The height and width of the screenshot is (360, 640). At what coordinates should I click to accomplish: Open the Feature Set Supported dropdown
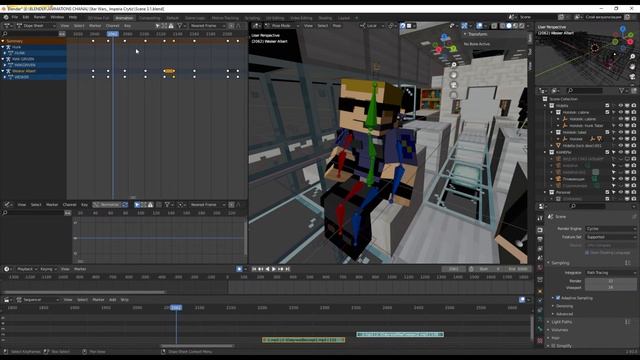click(611, 237)
